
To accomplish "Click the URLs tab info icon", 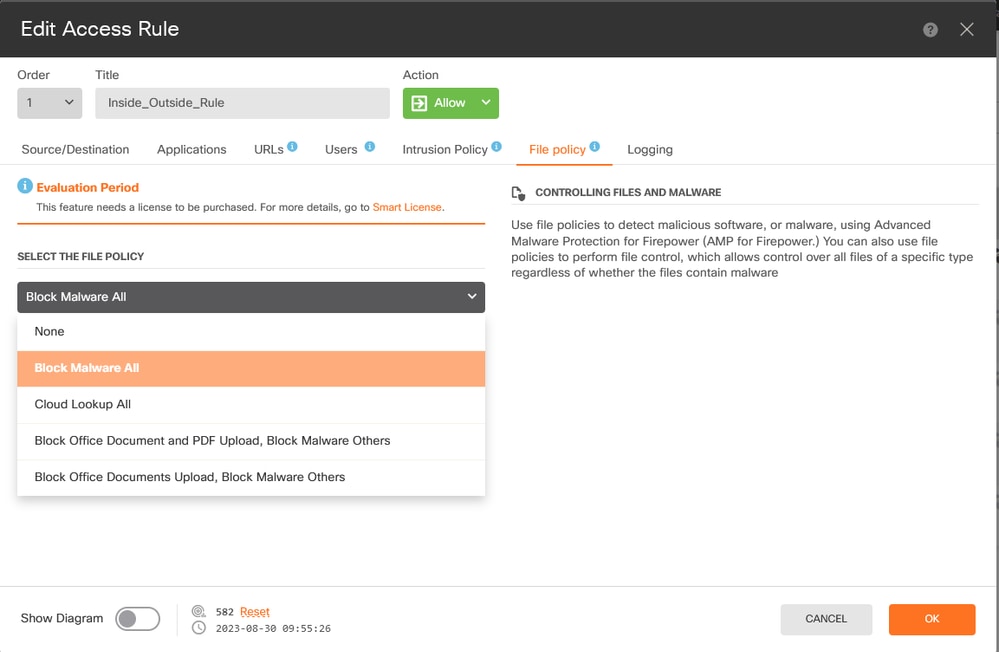I will point(292,147).
